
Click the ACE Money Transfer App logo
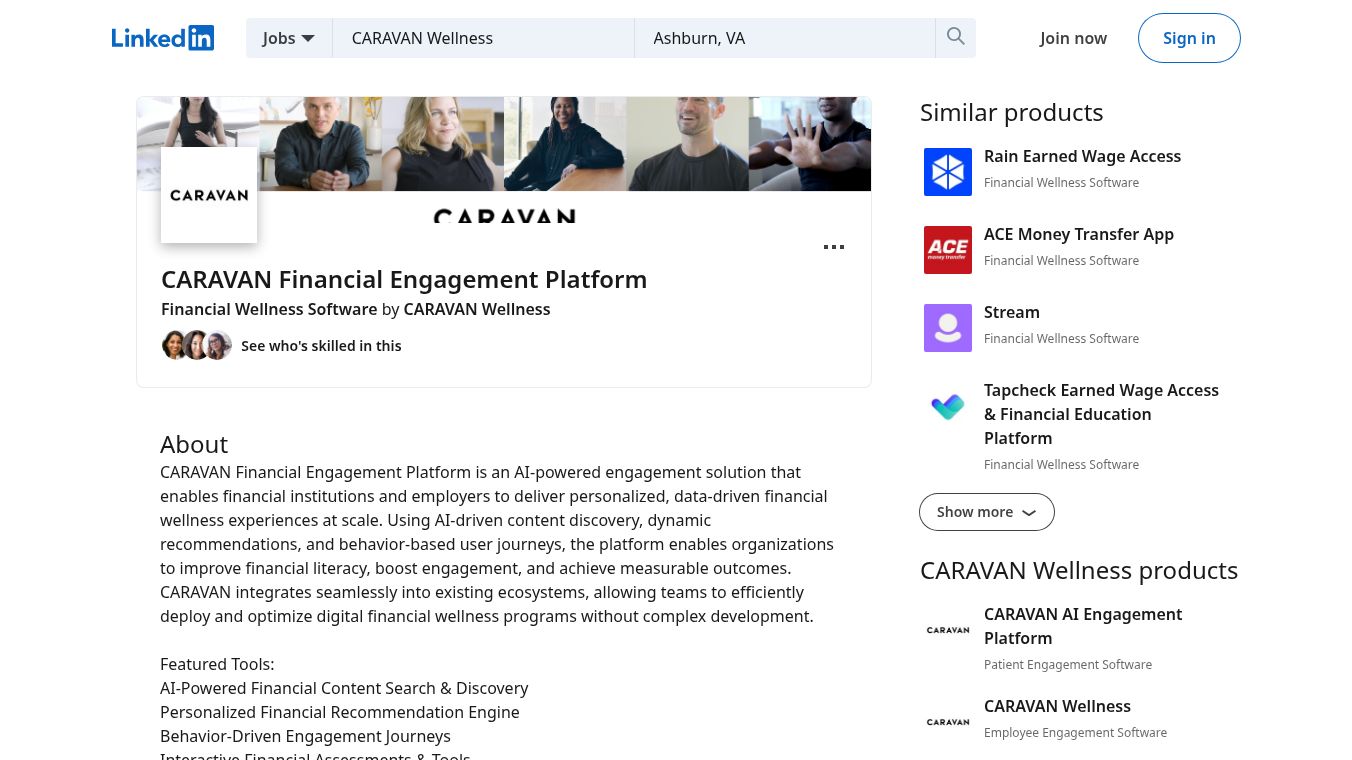[x=947, y=249]
